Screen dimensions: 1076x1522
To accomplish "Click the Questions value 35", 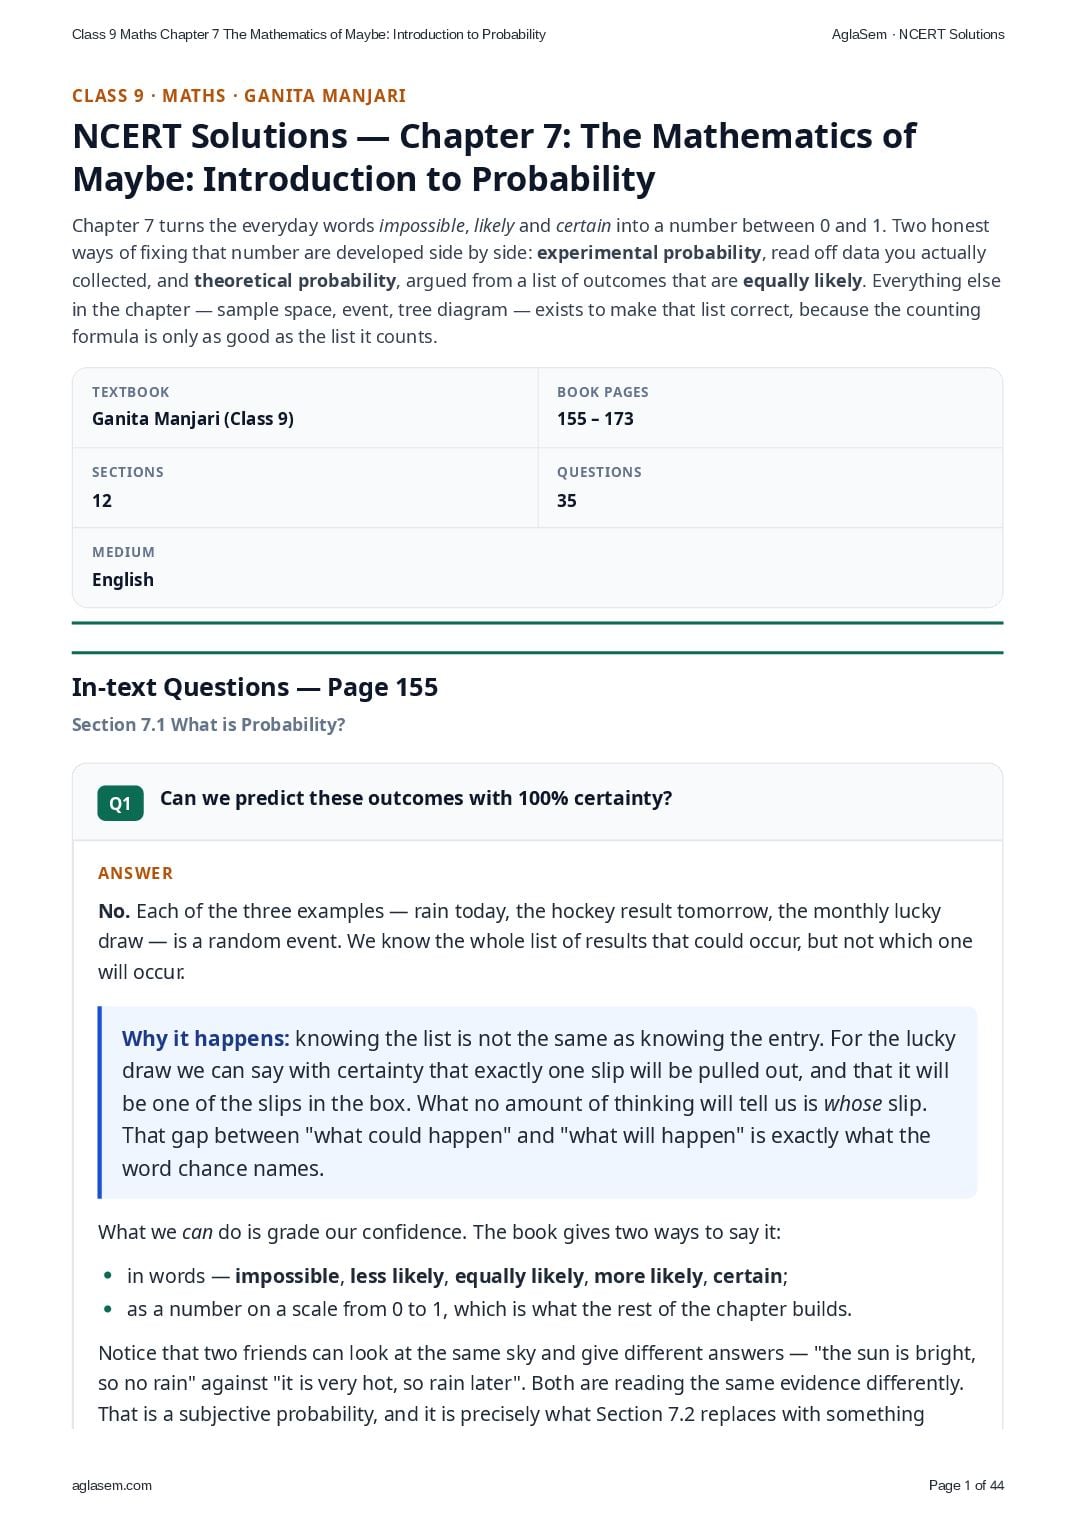I will [567, 501].
